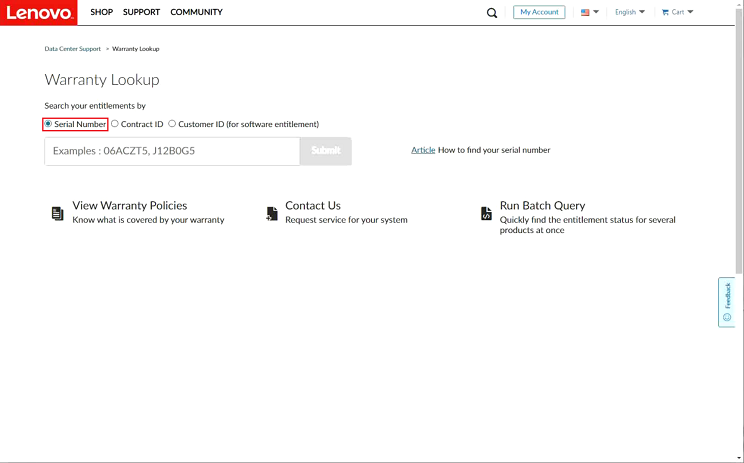
Task: Expand the Cart dropdown arrow
Action: point(690,12)
